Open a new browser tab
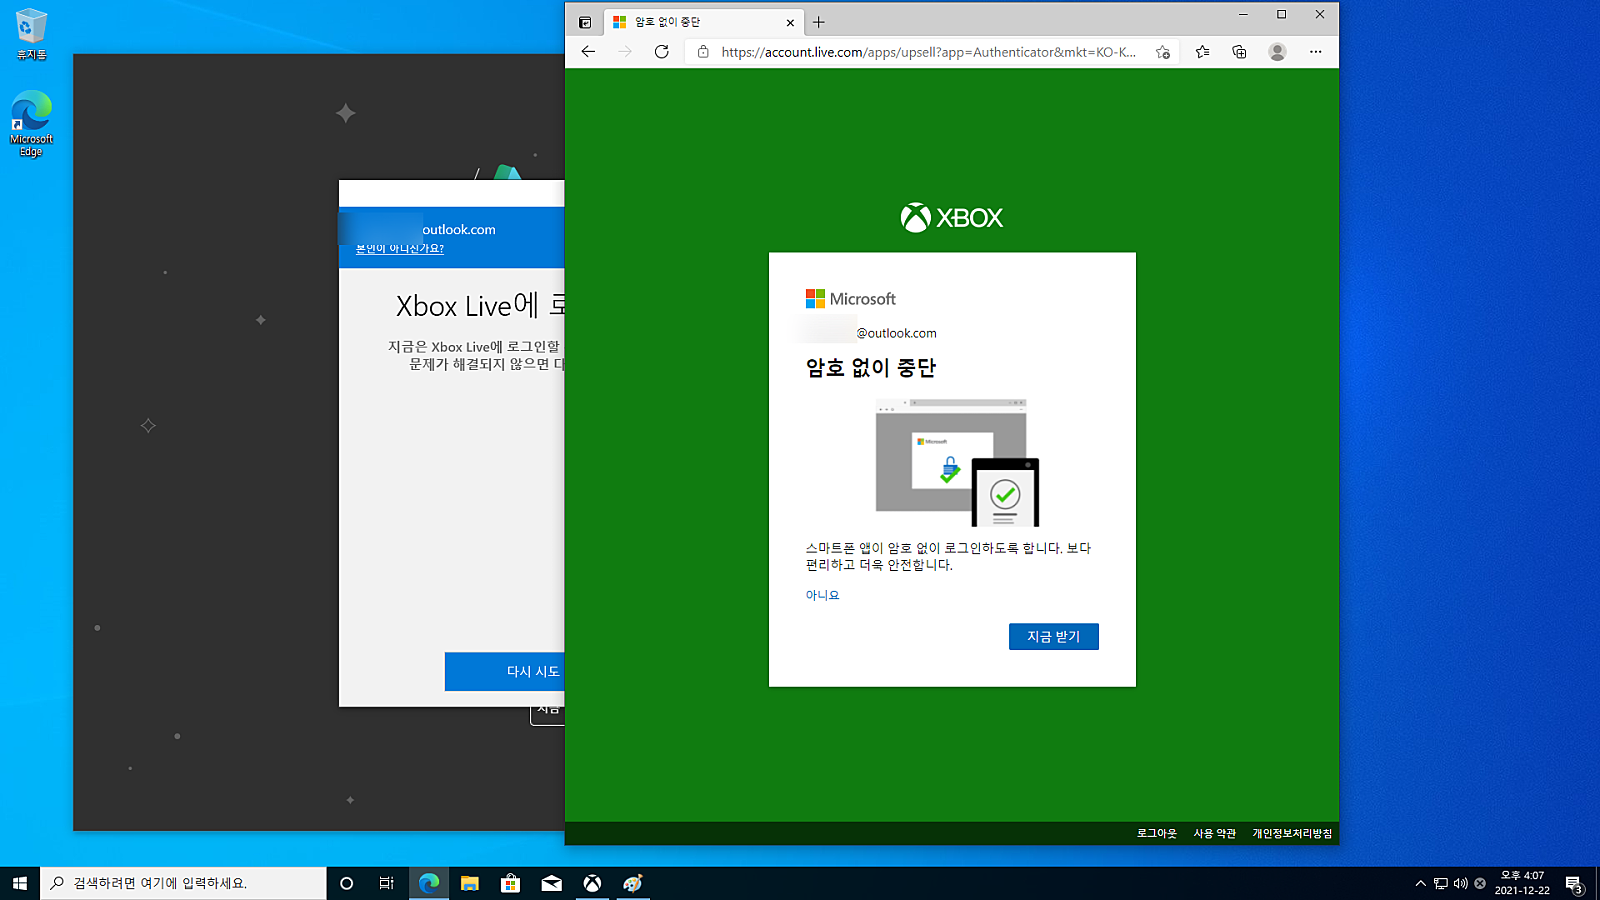 coord(819,22)
